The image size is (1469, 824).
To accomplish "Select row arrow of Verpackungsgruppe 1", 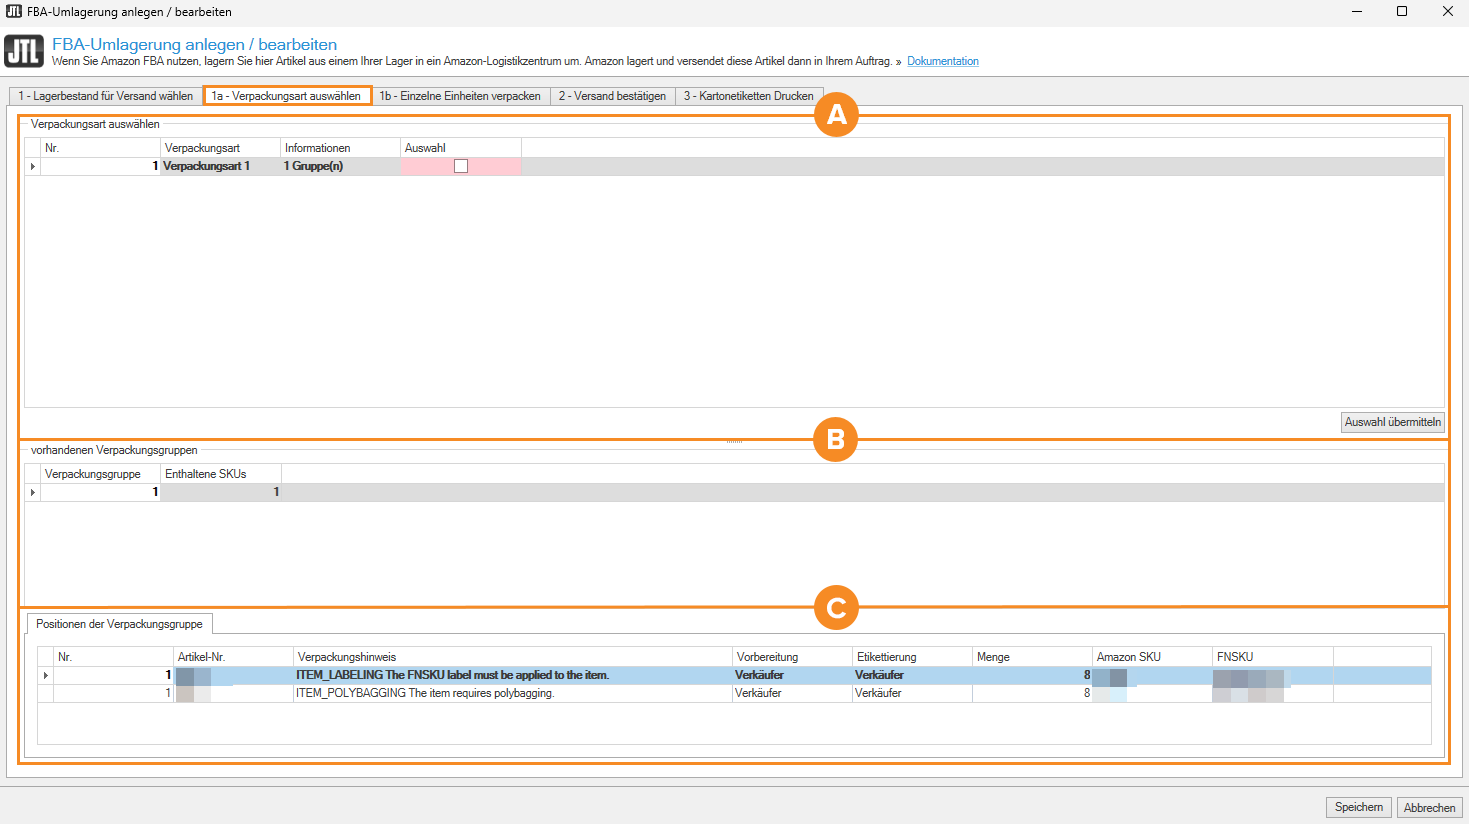I will (33, 492).
